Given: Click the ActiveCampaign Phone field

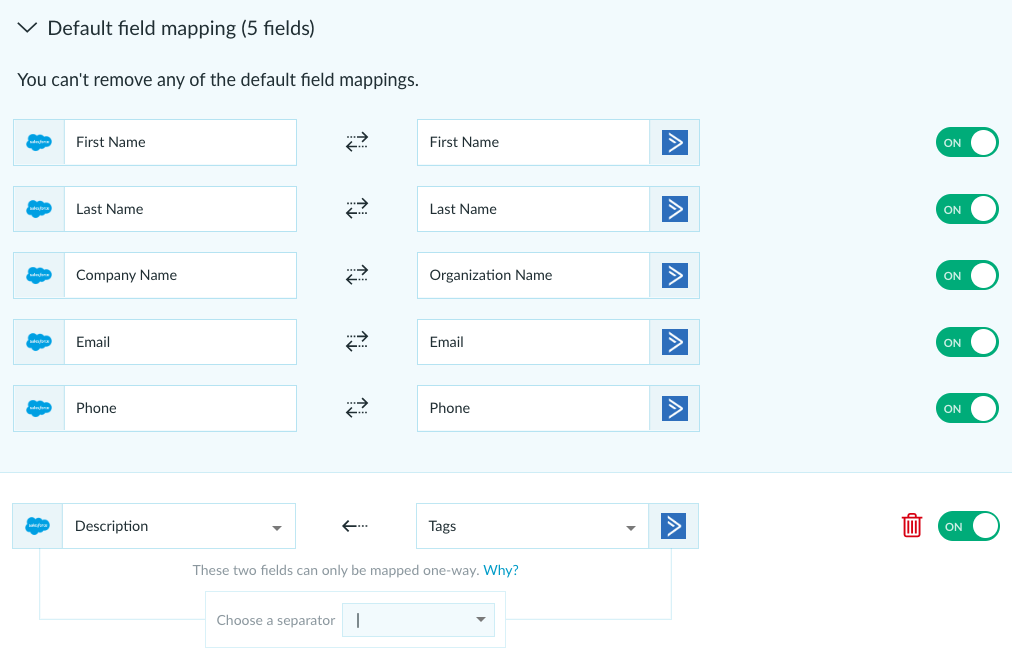Looking at the screenshot, I should coord(533,408).
